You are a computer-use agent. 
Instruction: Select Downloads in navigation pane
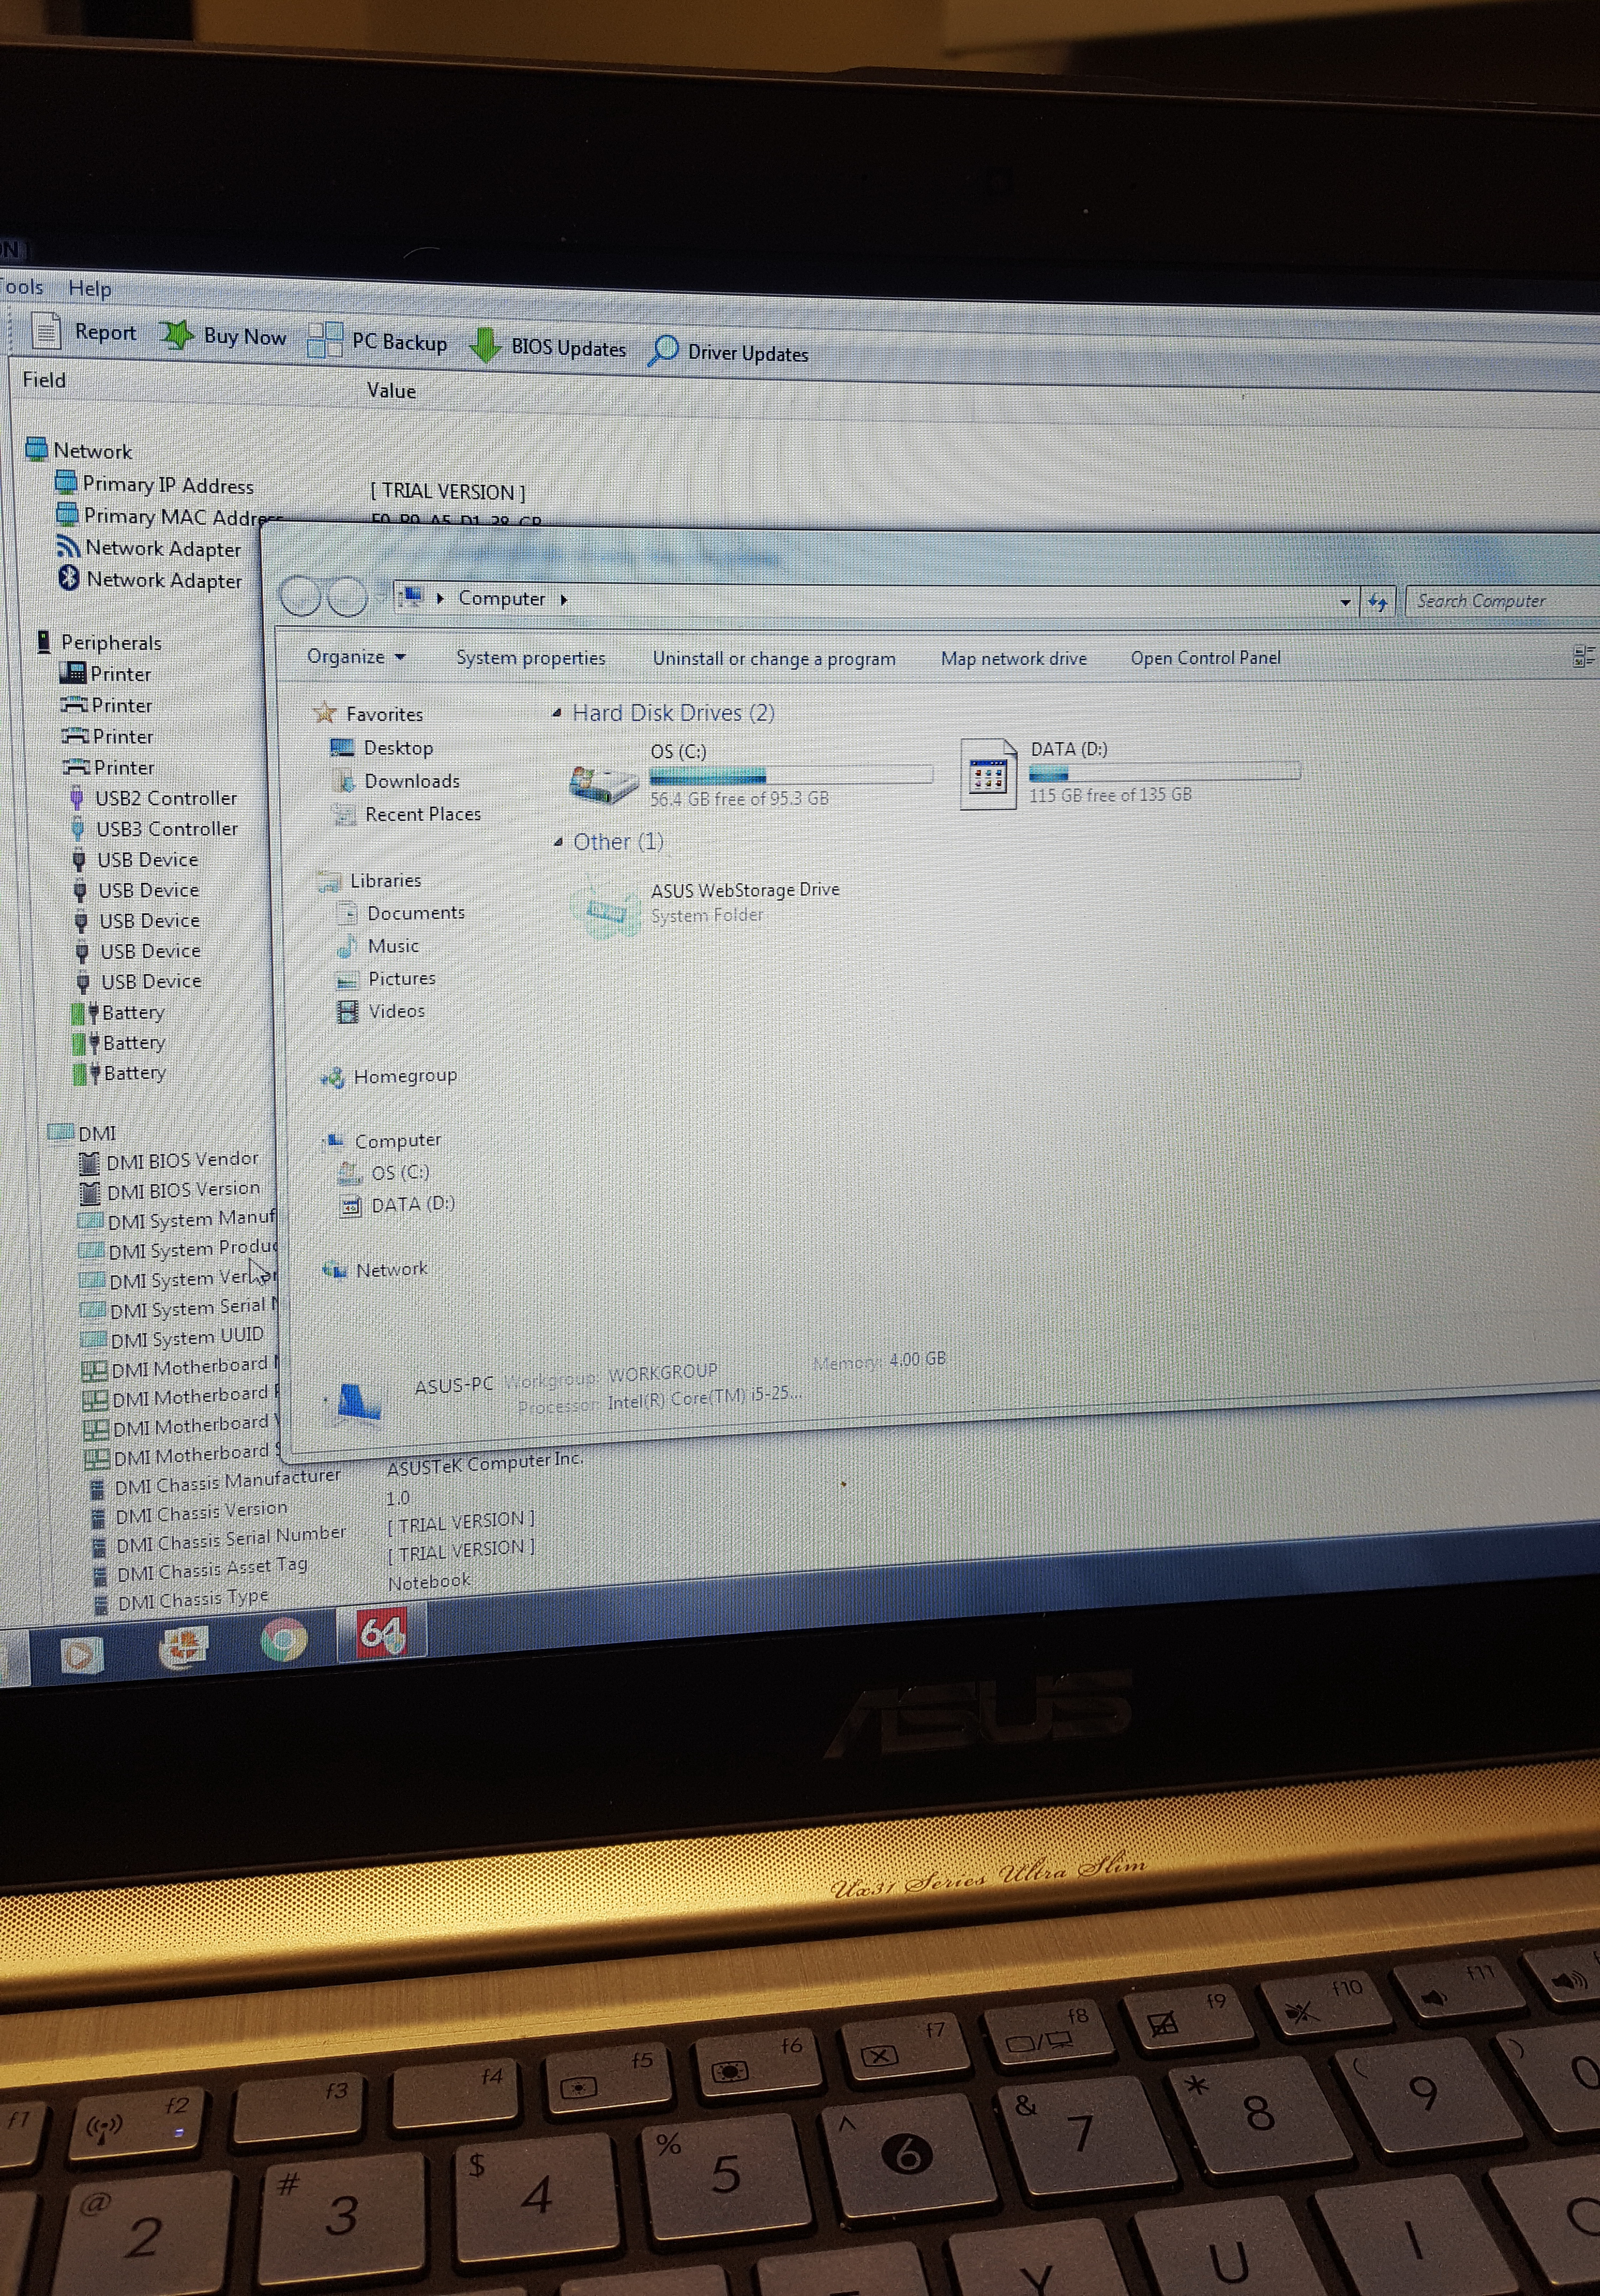tap(412, 780)
